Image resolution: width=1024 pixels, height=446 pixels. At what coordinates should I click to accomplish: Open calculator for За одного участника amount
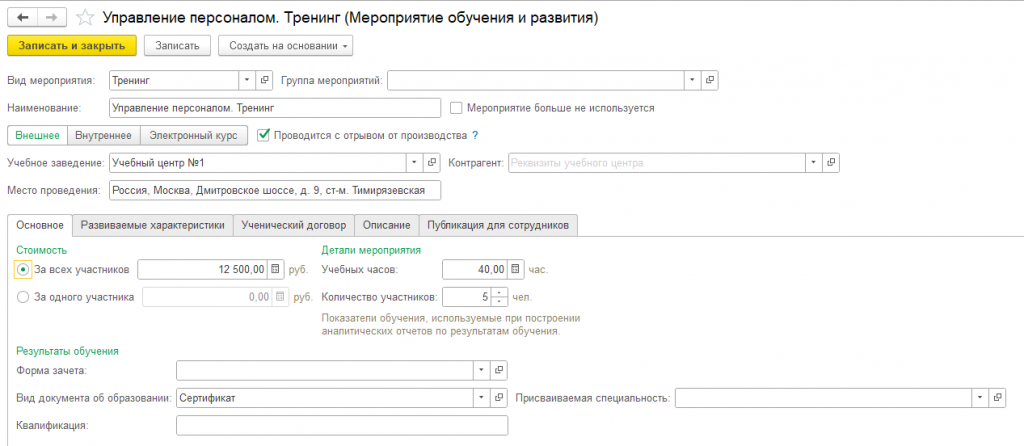click(280, 297)
